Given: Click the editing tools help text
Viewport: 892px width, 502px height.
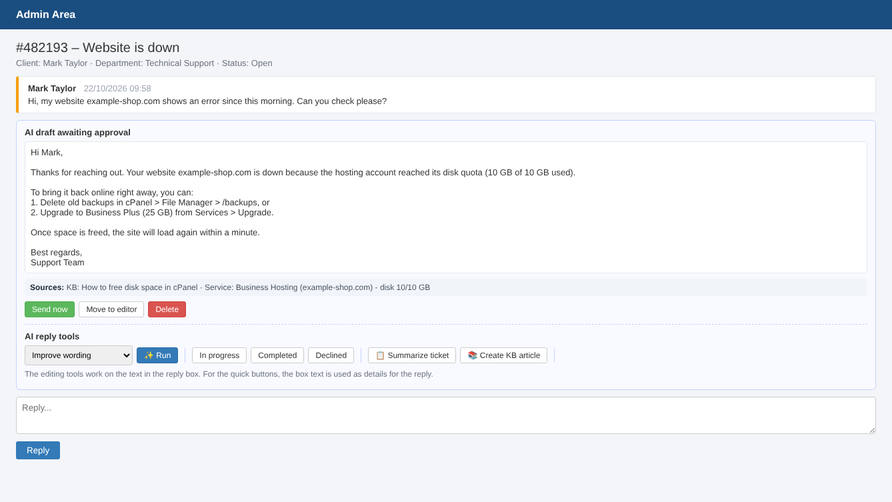Looking at the screenshot, I should (229, 374).
